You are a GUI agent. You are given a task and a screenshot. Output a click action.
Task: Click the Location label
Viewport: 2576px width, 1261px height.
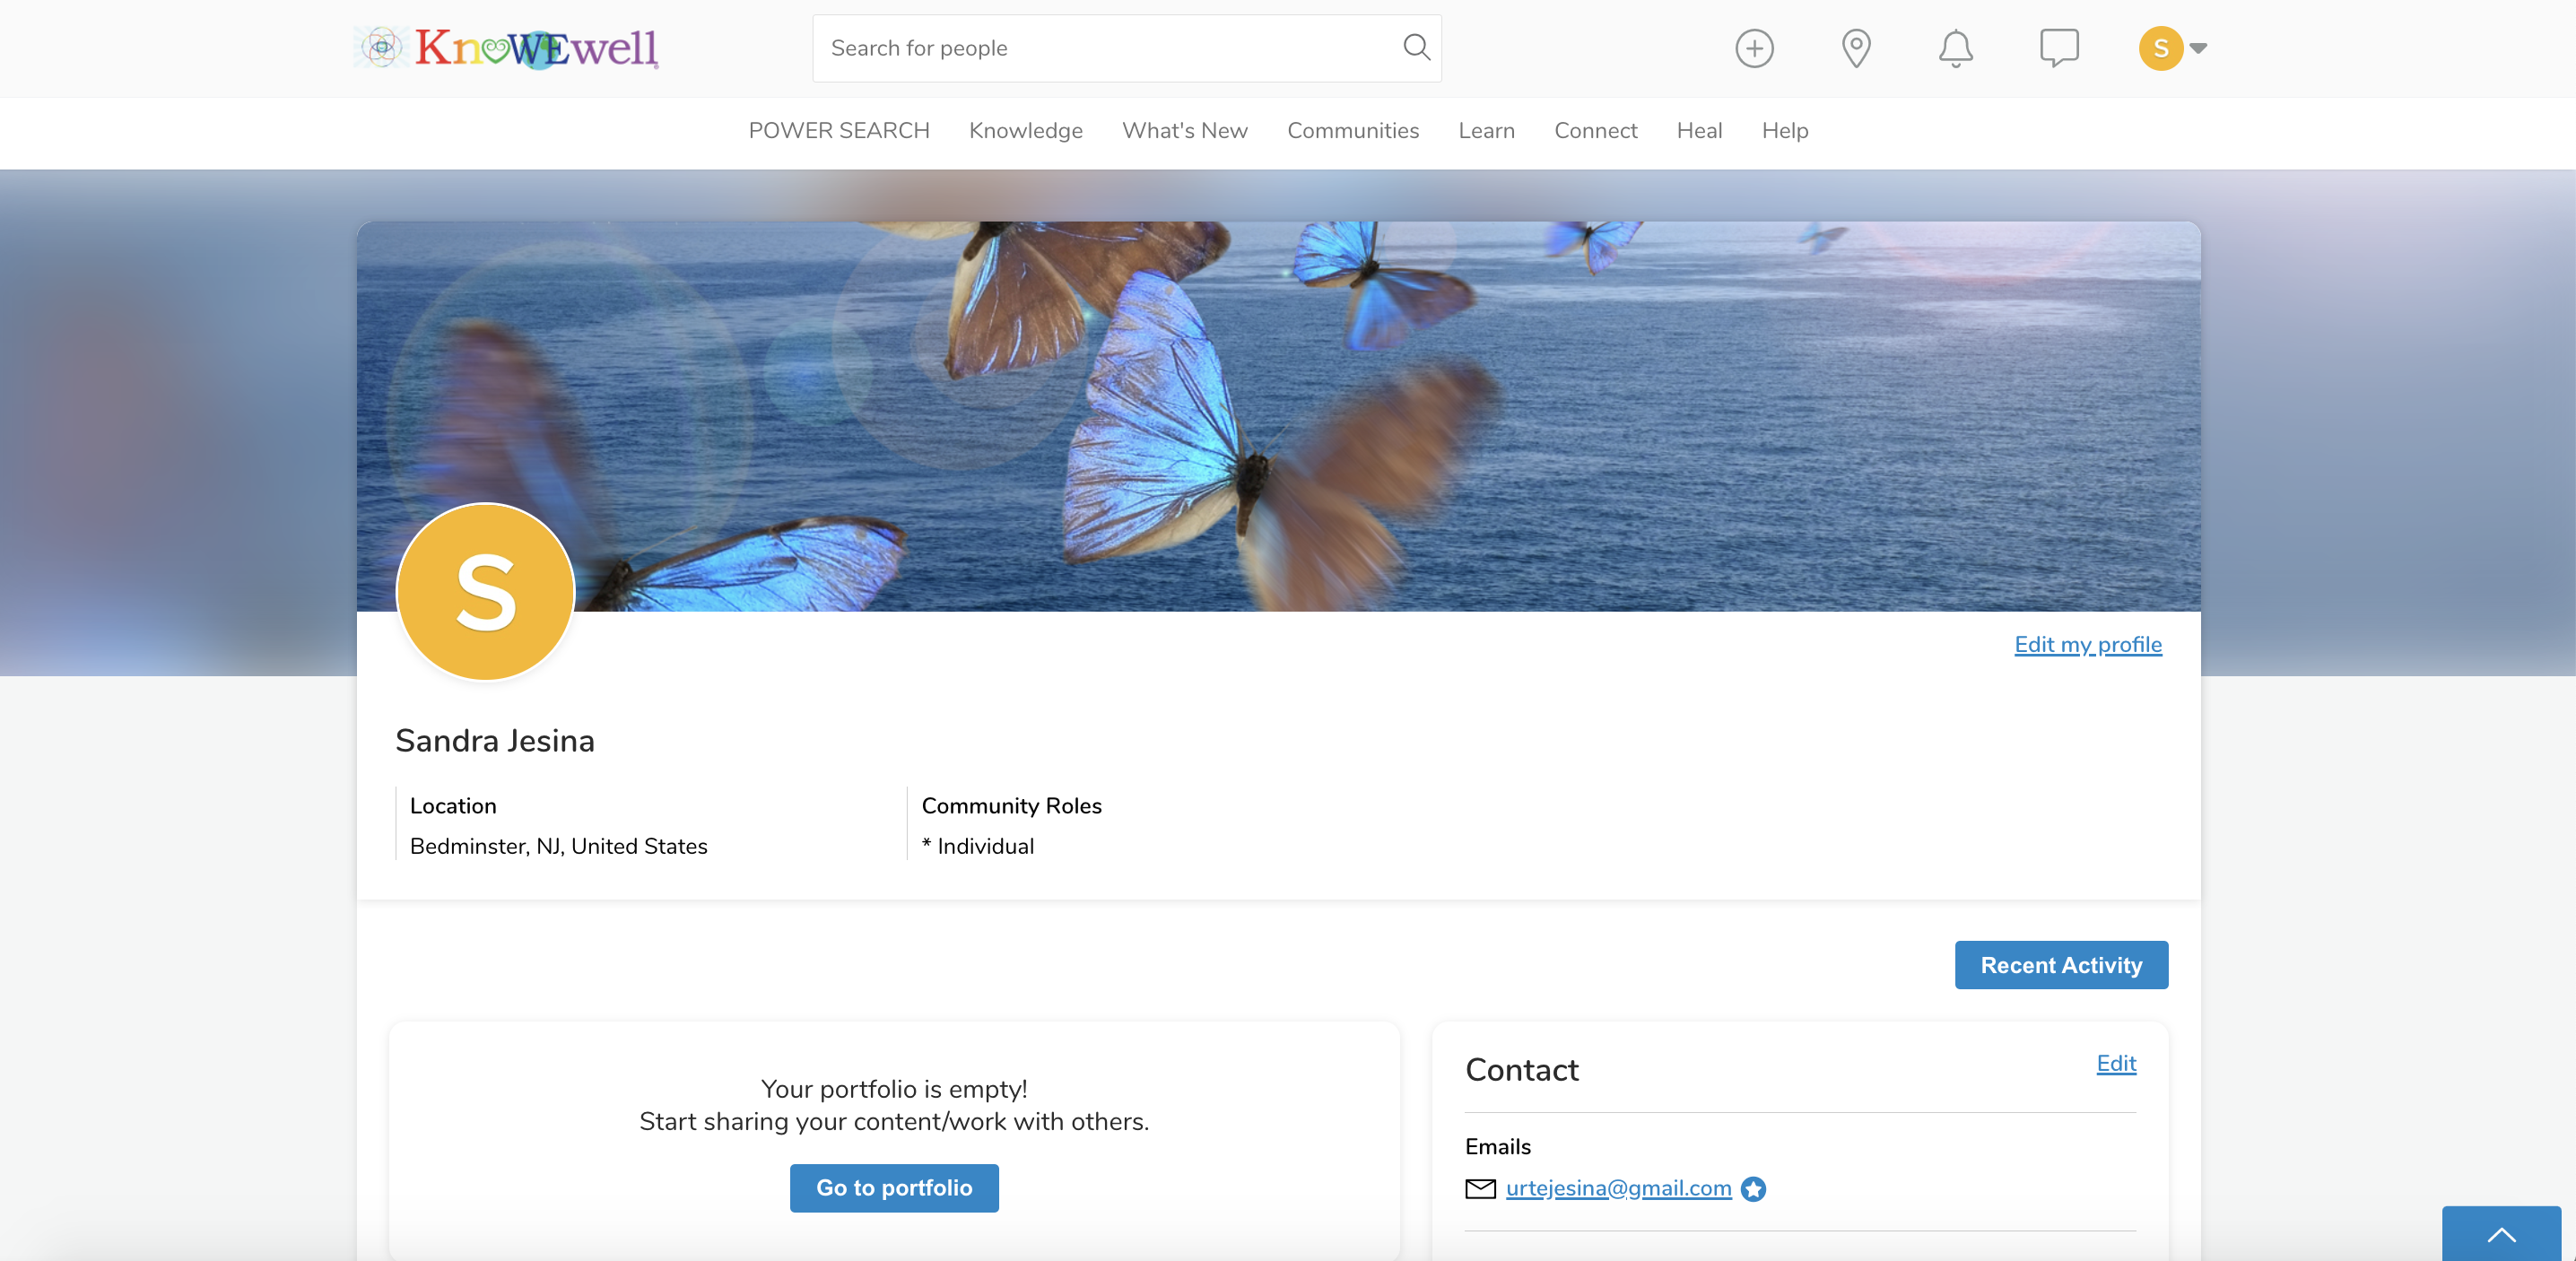pyautogui.click(x=452, y=806)
